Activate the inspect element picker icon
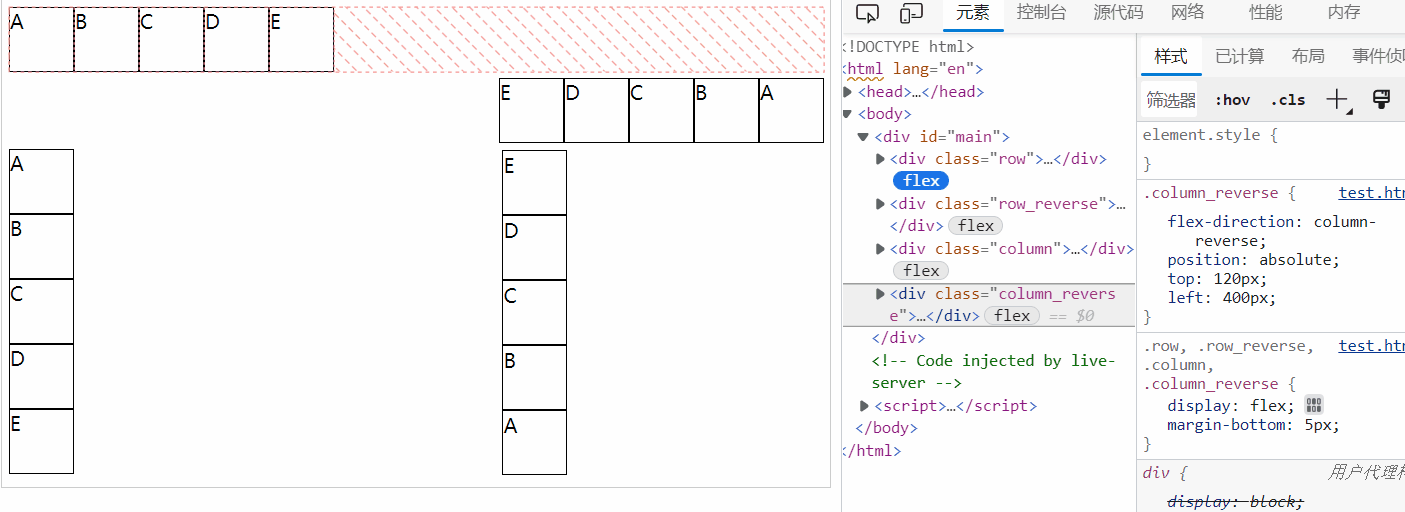Screen dimensions: 1405x512 (x=868, y=13)
